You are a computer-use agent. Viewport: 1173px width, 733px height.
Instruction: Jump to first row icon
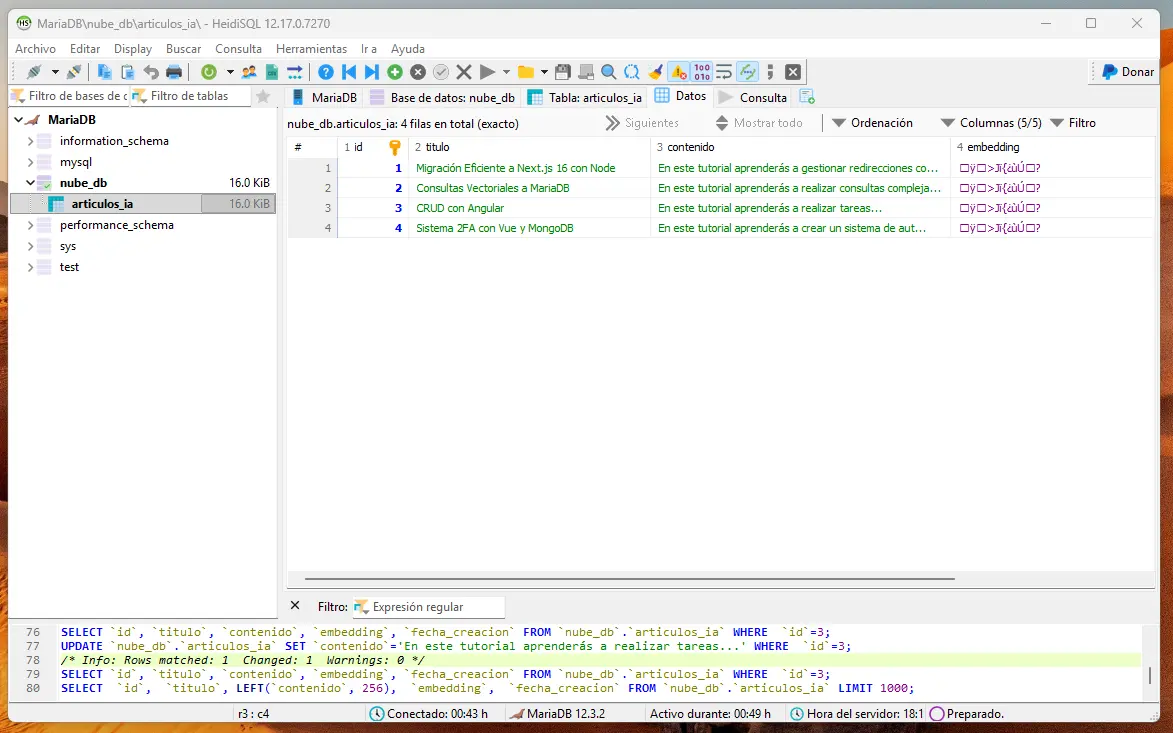(349, 72)
